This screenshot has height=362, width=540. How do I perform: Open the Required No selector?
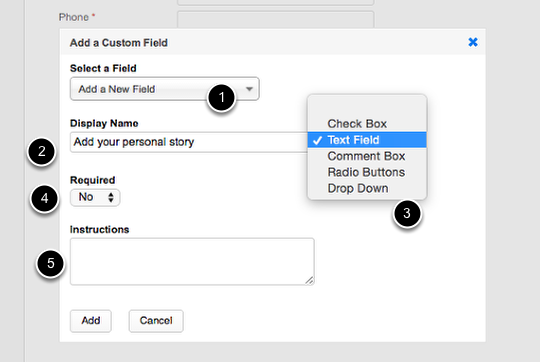(95, 197)
